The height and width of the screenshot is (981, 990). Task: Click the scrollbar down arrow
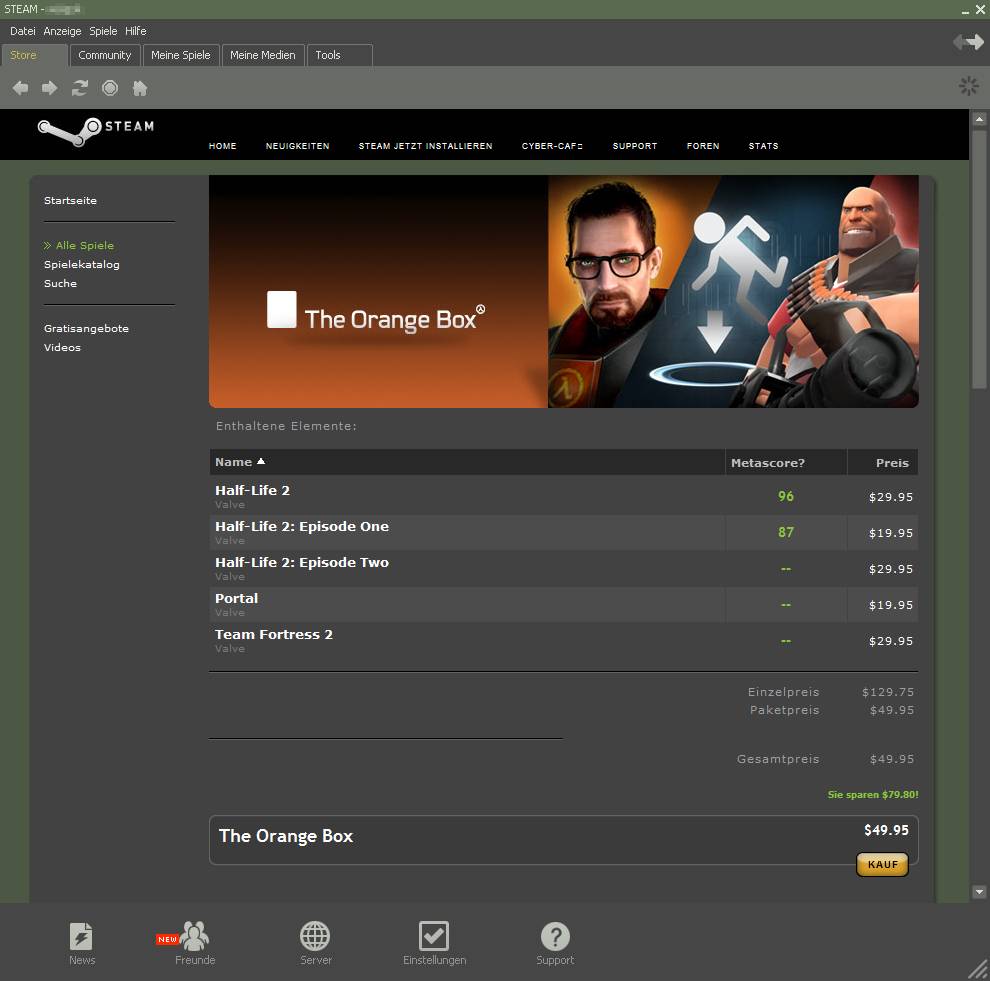[x=979, y=891]
